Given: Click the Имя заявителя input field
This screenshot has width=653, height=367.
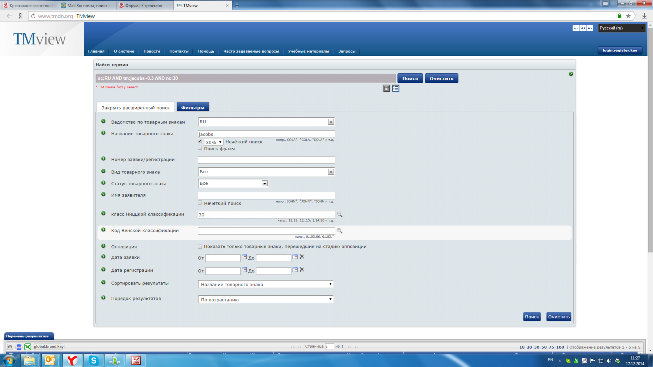Looking at the screenshot, I should [266, 195].
